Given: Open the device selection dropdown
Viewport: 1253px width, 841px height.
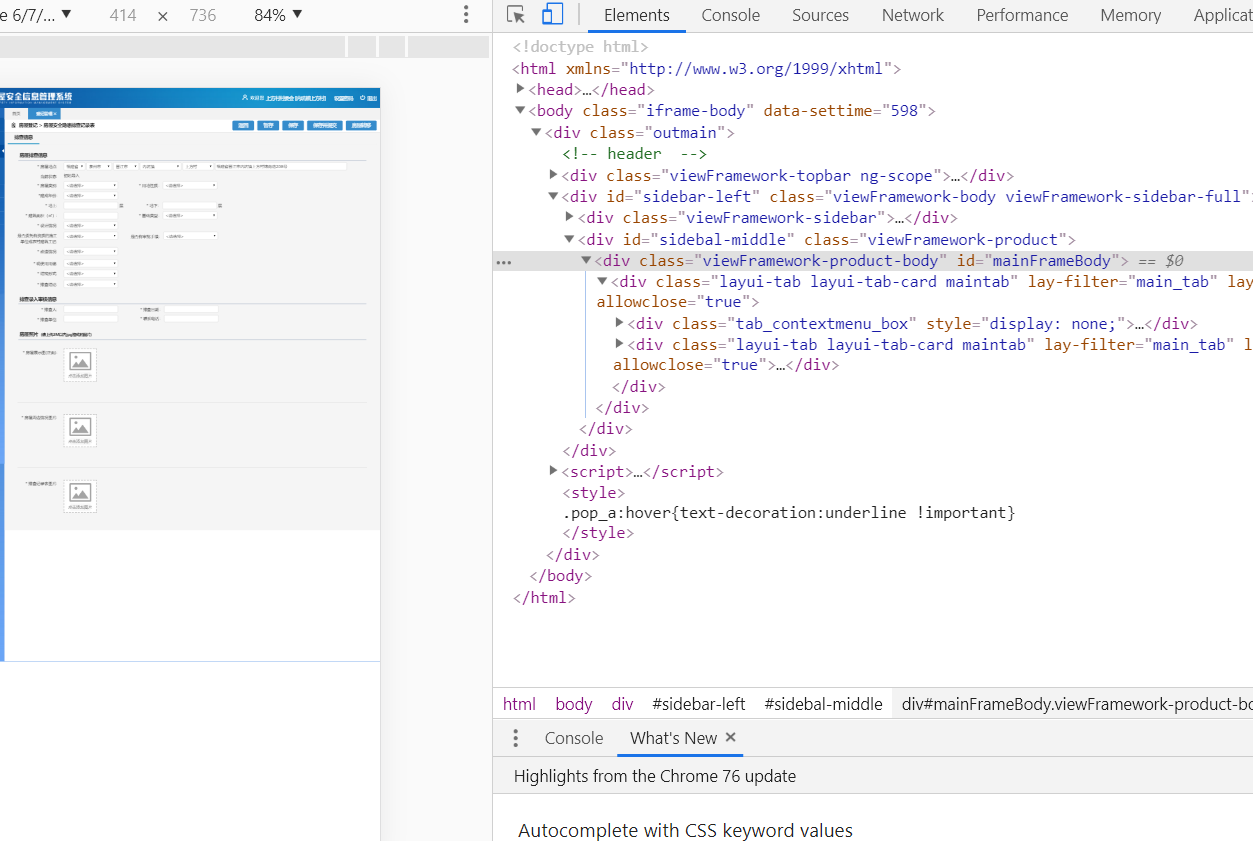Looking at the screenshot, I should pos(38,15).
